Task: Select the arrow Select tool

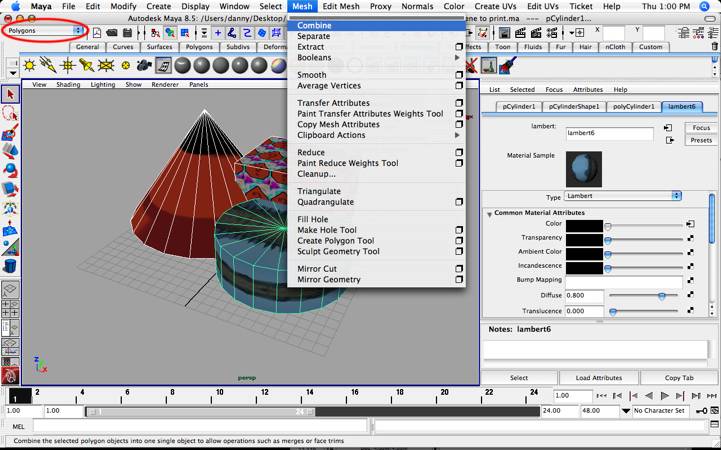Action: click(10, 94)
